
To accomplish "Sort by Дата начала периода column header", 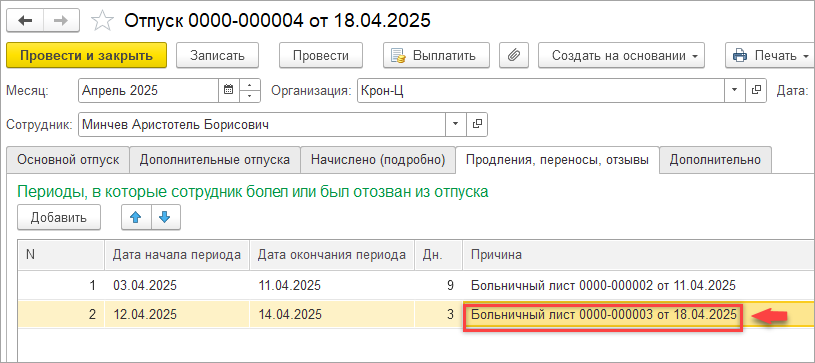I will coord(177,255).
